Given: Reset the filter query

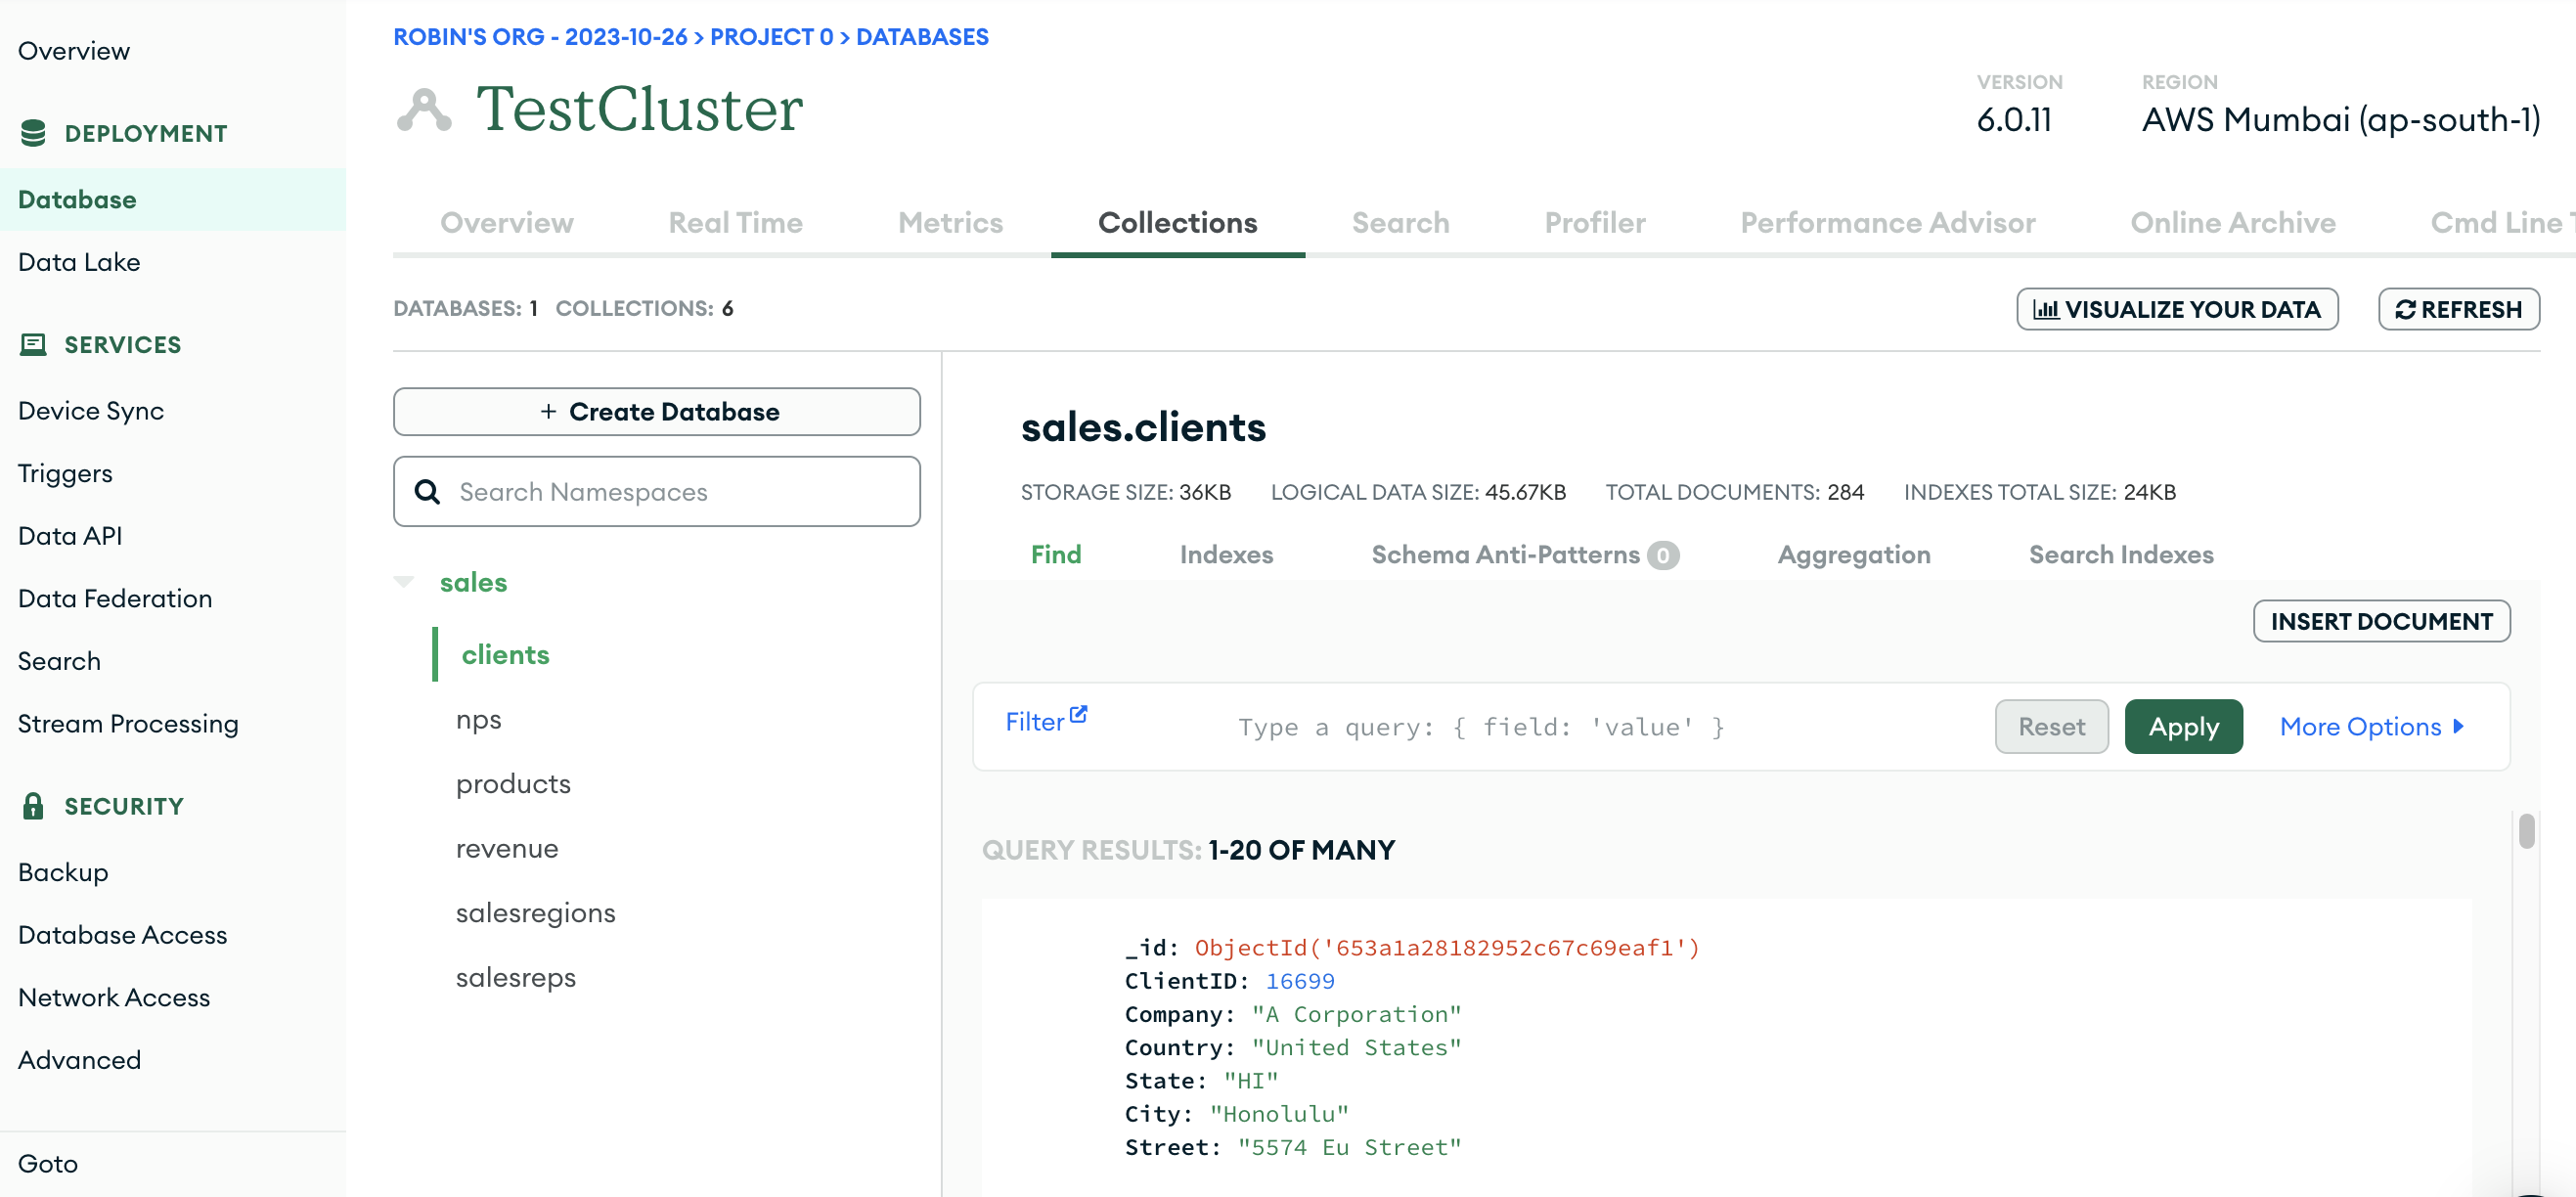Looking at the screenshot, I should pyautogui.click(x=2050, y=726).
